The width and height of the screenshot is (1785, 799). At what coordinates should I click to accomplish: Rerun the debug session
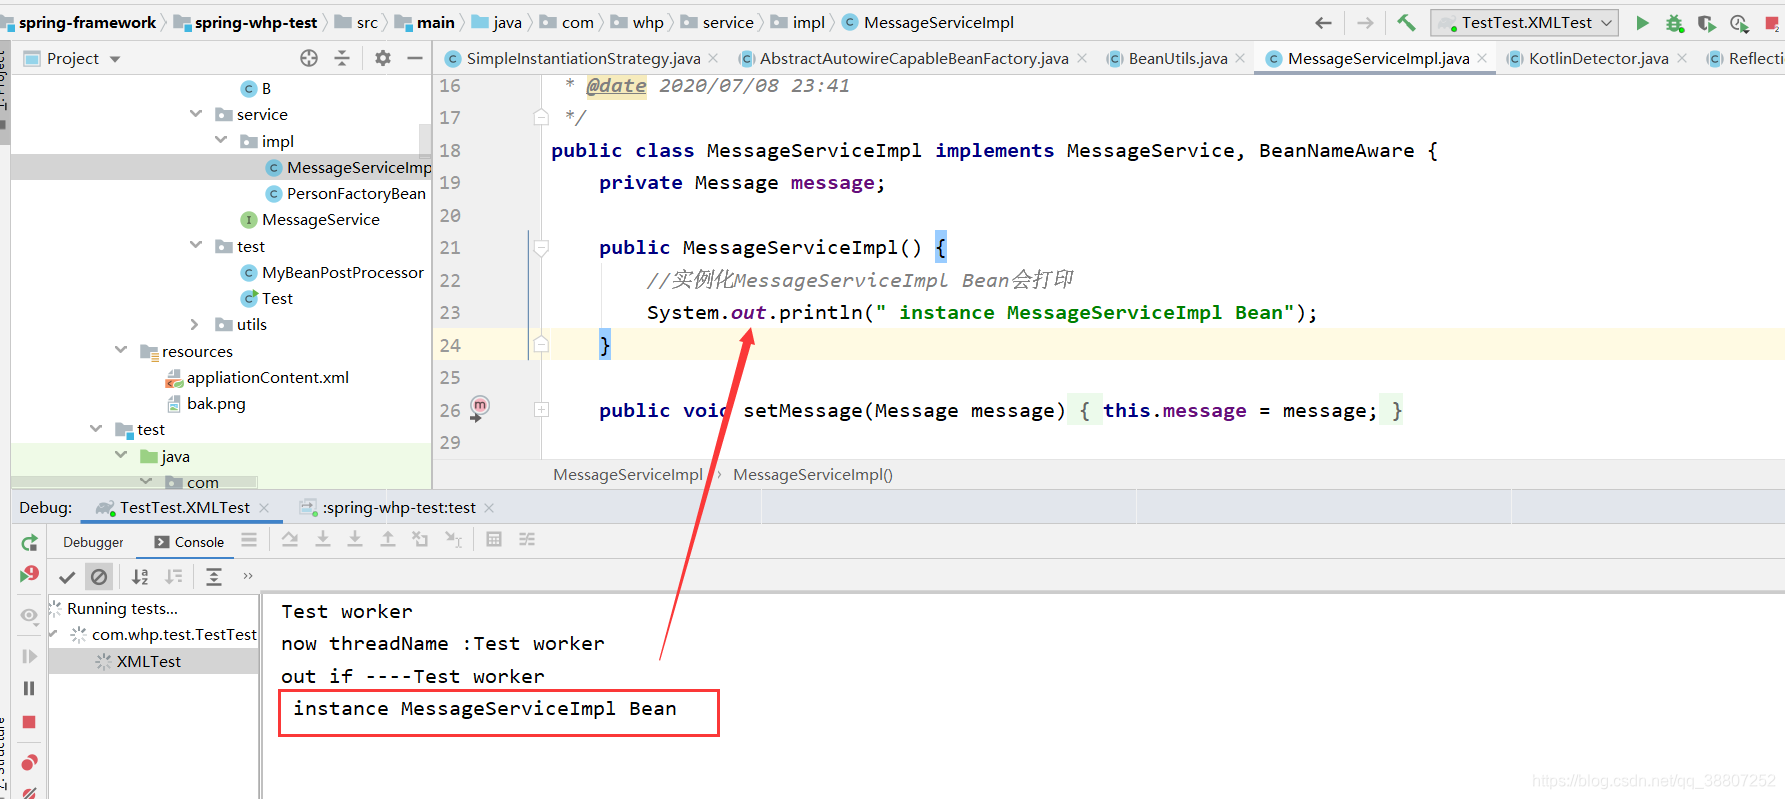(29, 542)
